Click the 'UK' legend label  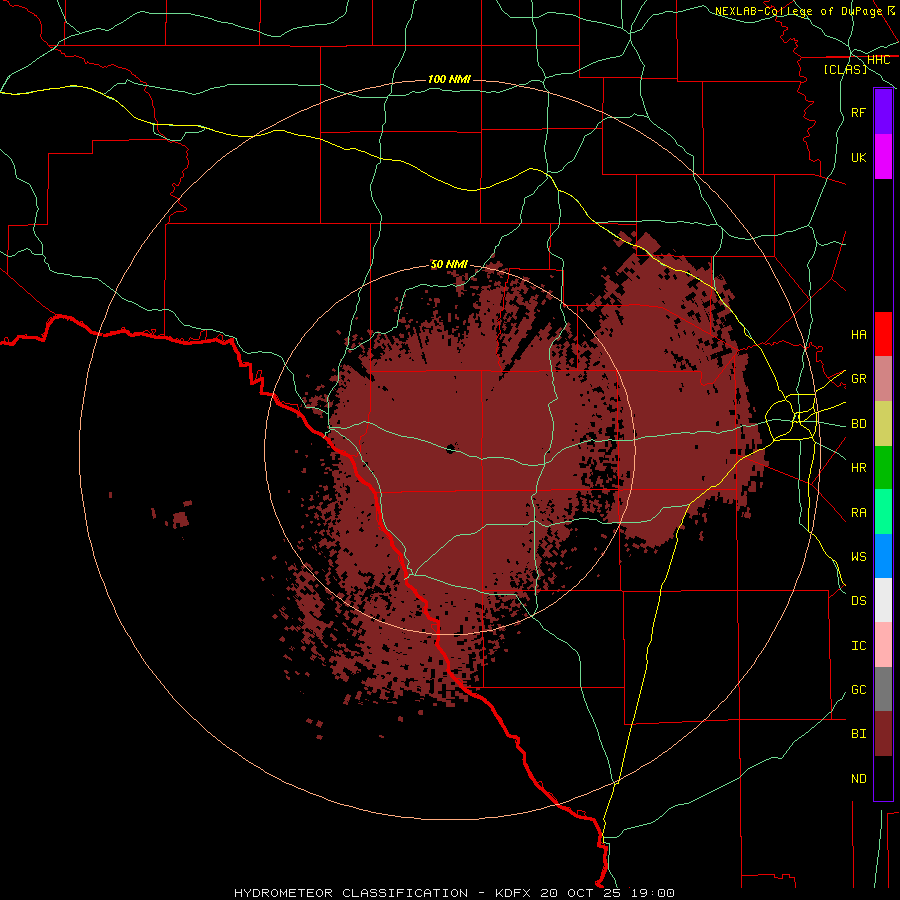pyautogui.click(x=858, y=158)
